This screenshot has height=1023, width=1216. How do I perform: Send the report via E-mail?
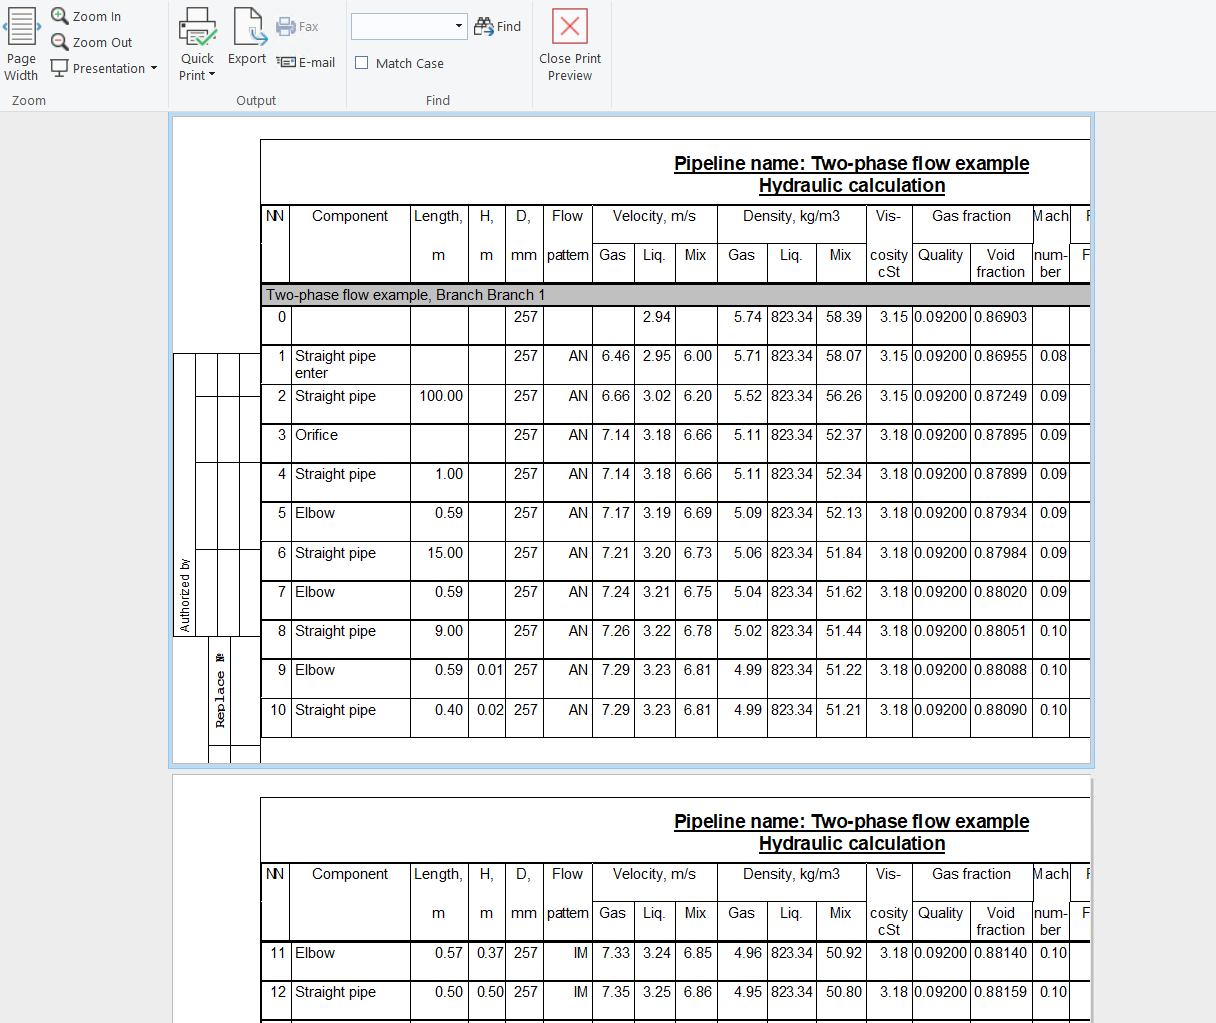click(x=306, y=62)
